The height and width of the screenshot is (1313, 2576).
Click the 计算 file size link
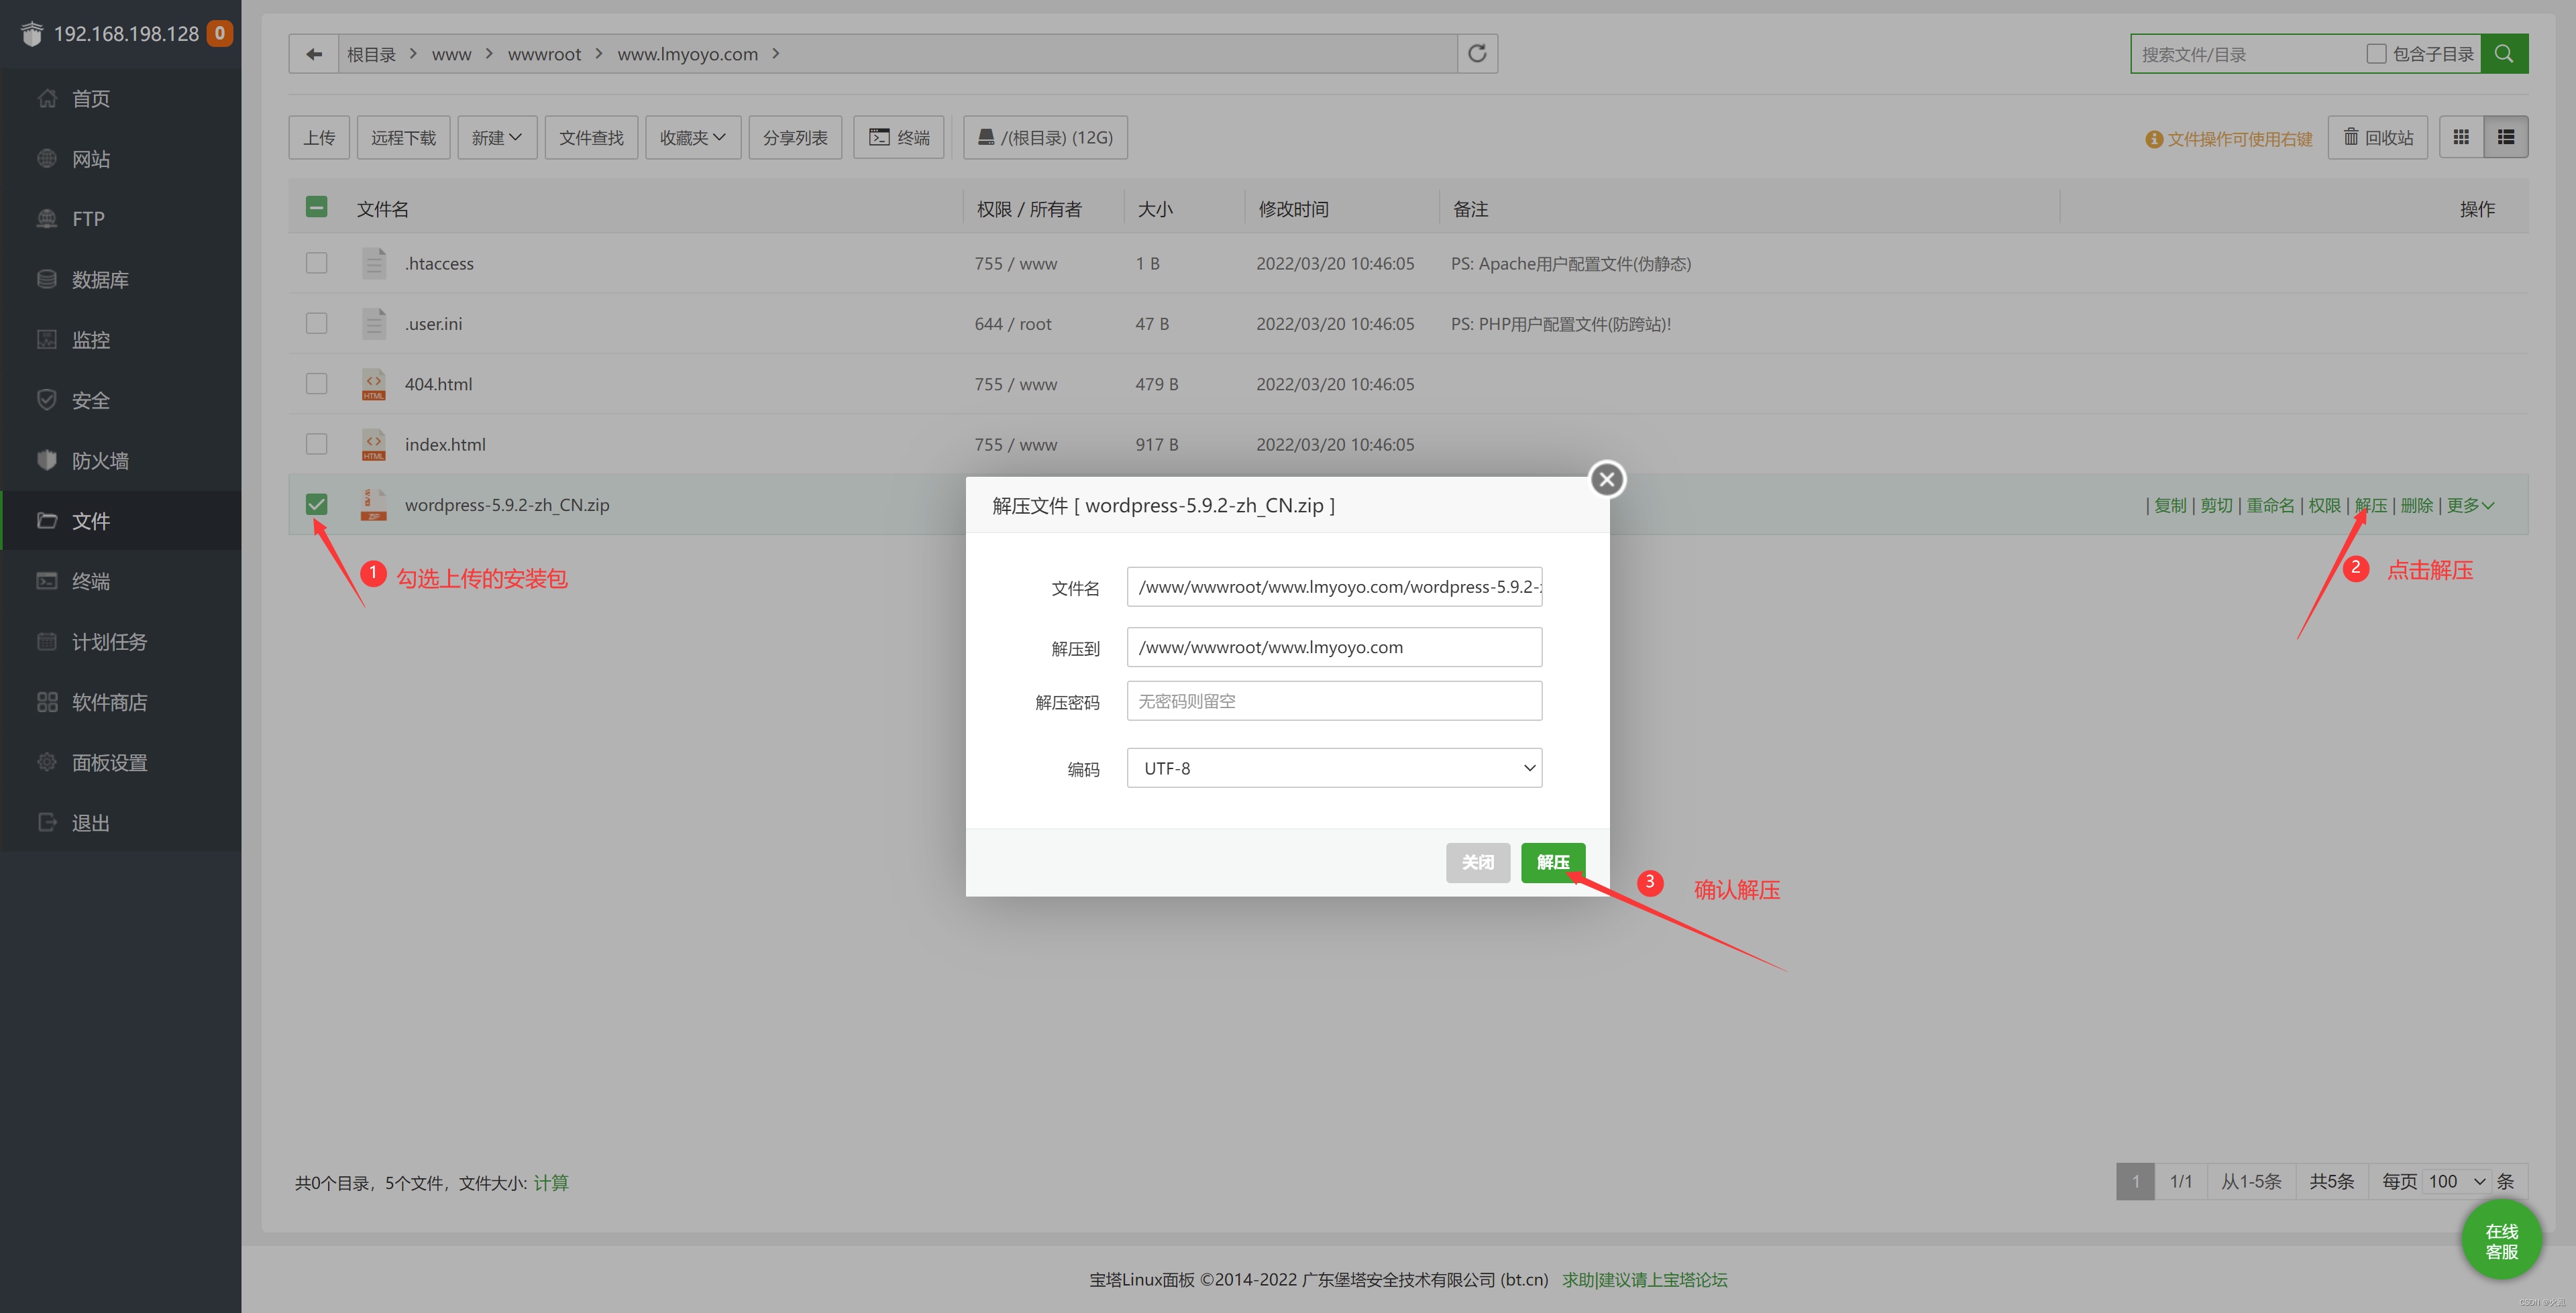551,1183
